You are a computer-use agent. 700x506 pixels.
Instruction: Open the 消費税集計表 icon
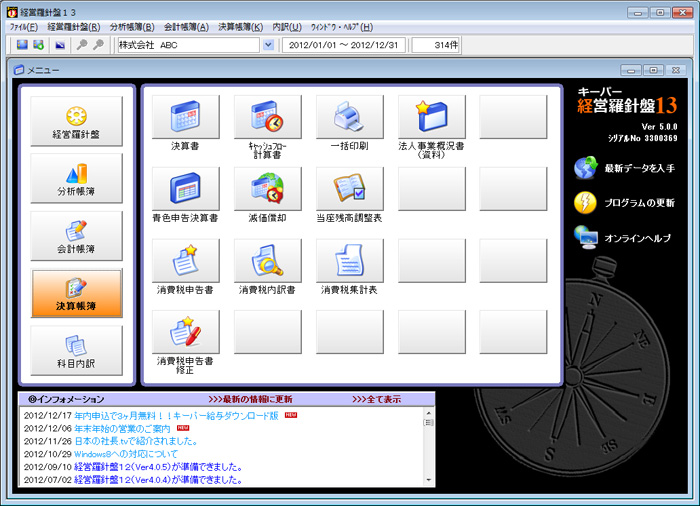350,260
